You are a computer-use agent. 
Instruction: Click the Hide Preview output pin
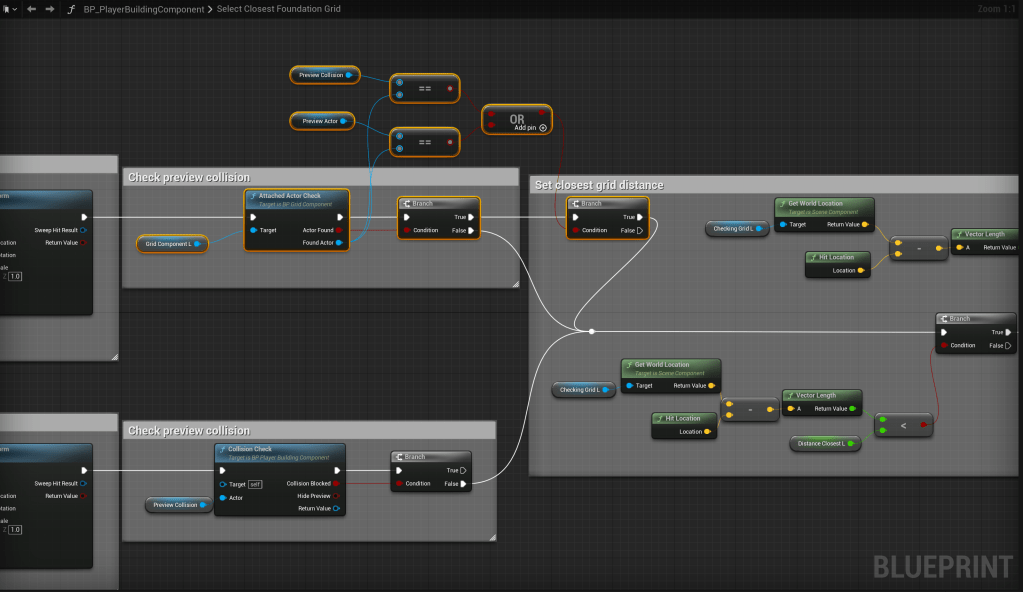click(x=337, y=496)
